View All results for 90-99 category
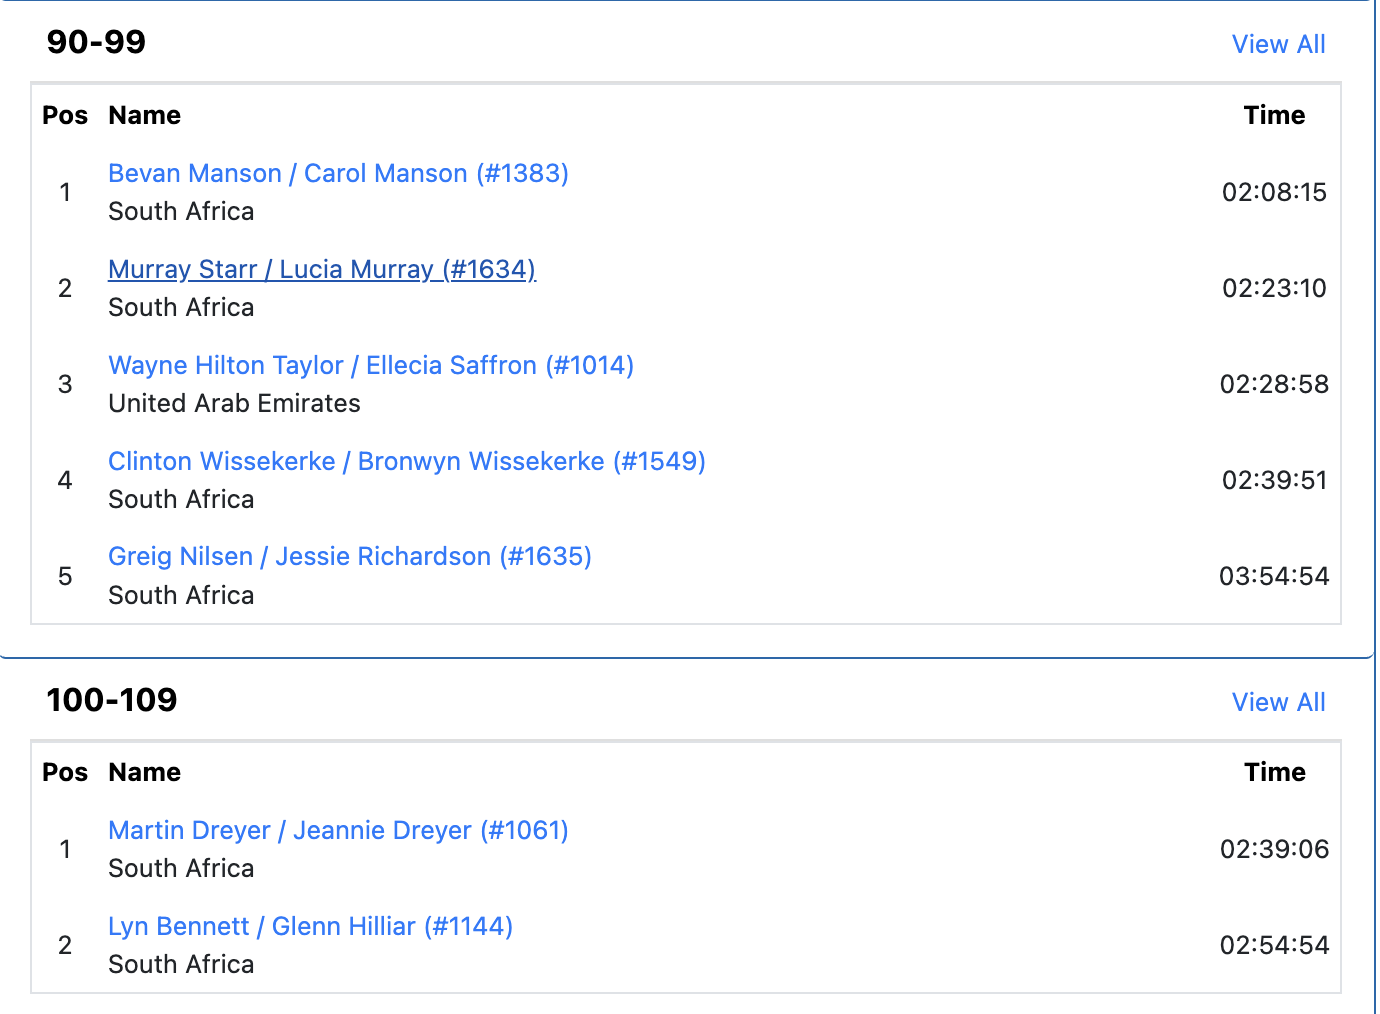 click(1278, 44)
